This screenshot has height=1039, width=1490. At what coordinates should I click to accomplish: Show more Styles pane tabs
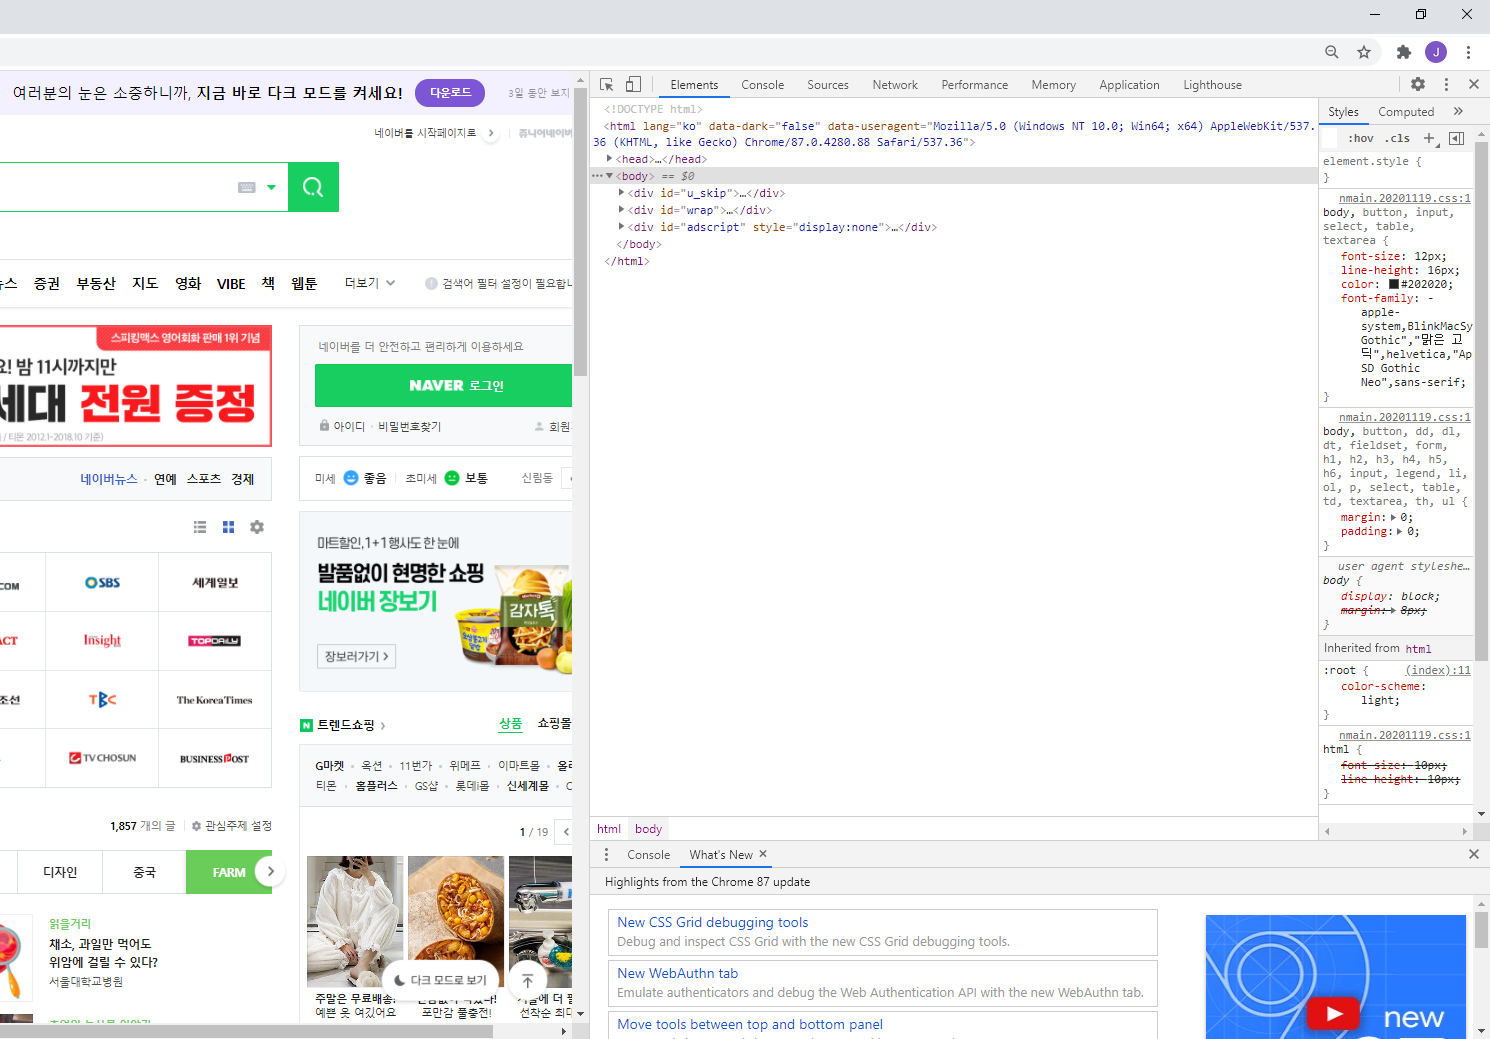[1458, 111]
